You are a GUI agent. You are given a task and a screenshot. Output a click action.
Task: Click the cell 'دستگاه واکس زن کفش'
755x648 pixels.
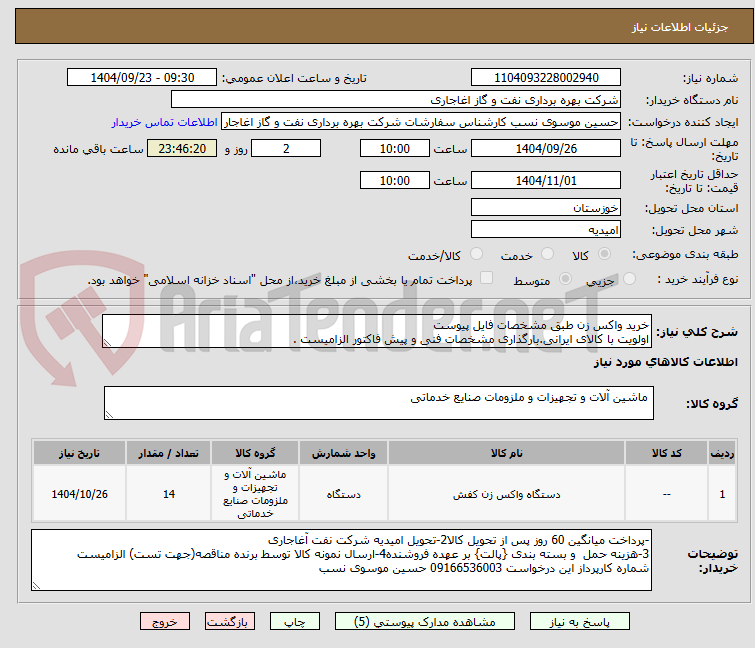click(507, 494)
